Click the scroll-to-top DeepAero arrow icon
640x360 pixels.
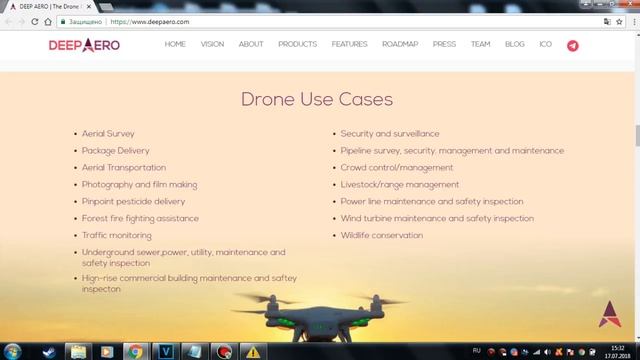click(610, 314)
